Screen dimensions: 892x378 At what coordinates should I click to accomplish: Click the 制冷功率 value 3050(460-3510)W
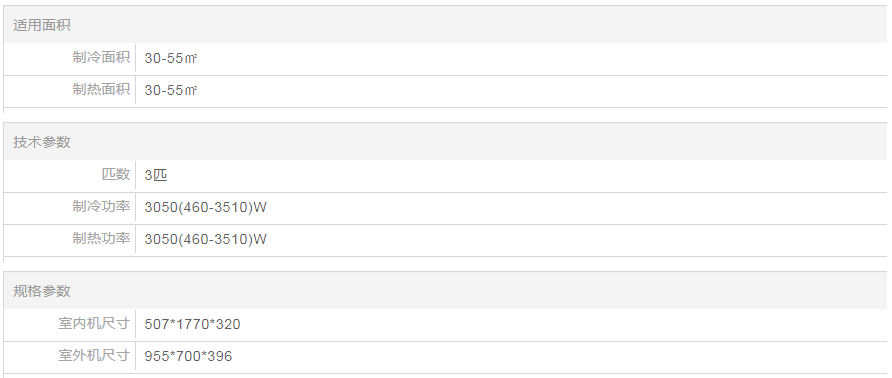[205, 207]
